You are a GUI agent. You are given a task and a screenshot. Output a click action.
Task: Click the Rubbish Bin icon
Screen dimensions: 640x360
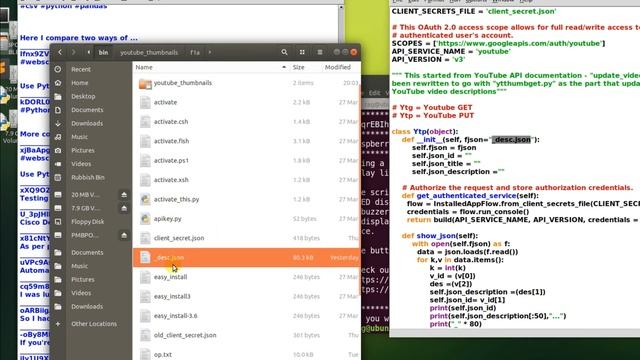coord(58,178)
